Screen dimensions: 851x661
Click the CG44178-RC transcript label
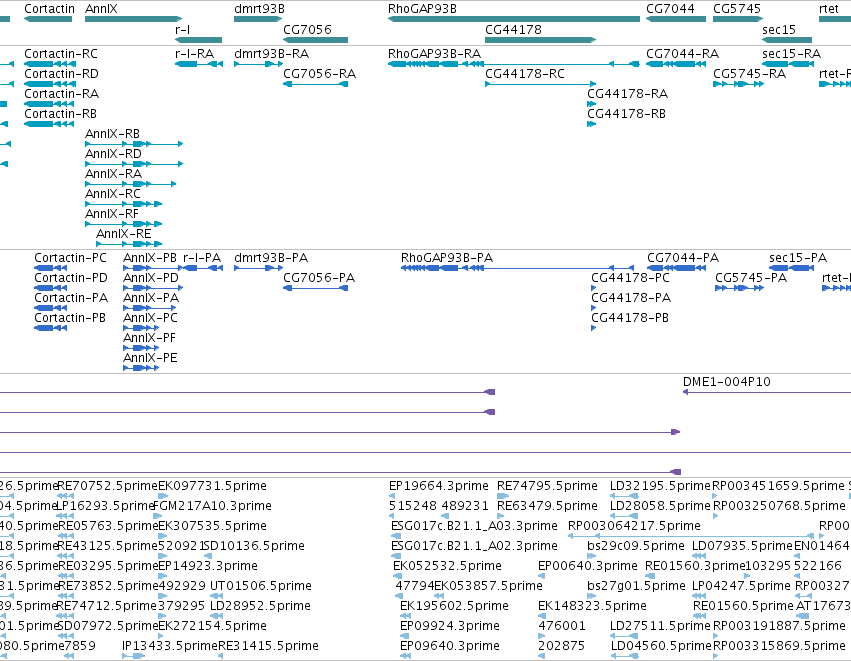(525, 74)
